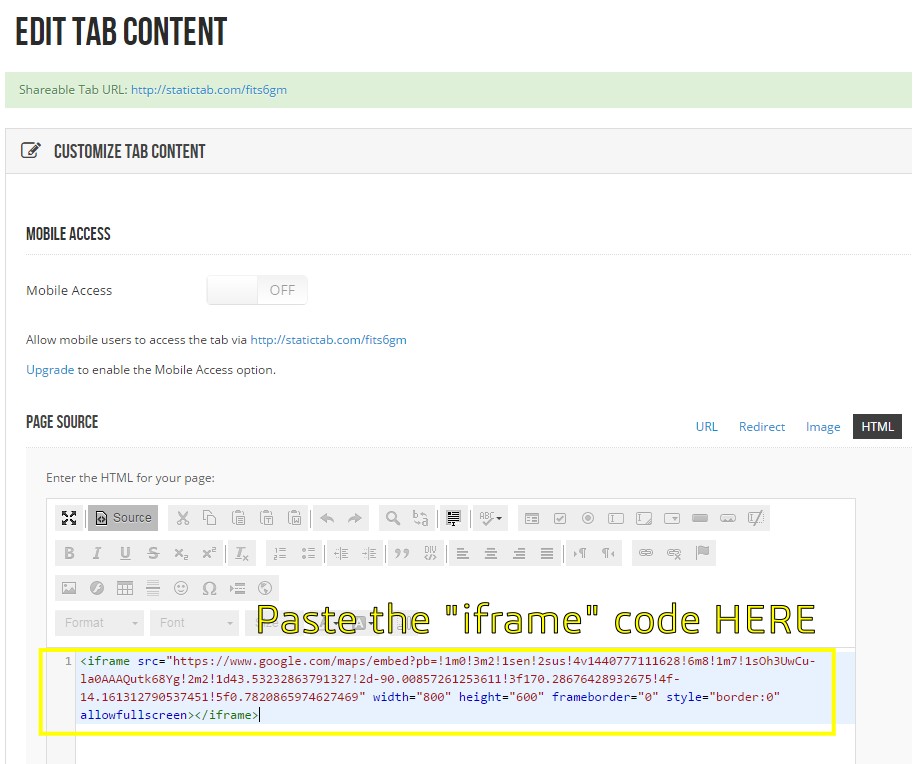Justify the text

[x=547, y=553]
